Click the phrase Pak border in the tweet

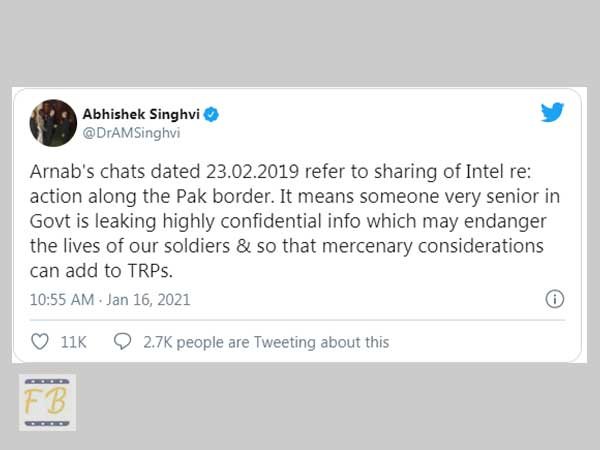coord(226,196)
